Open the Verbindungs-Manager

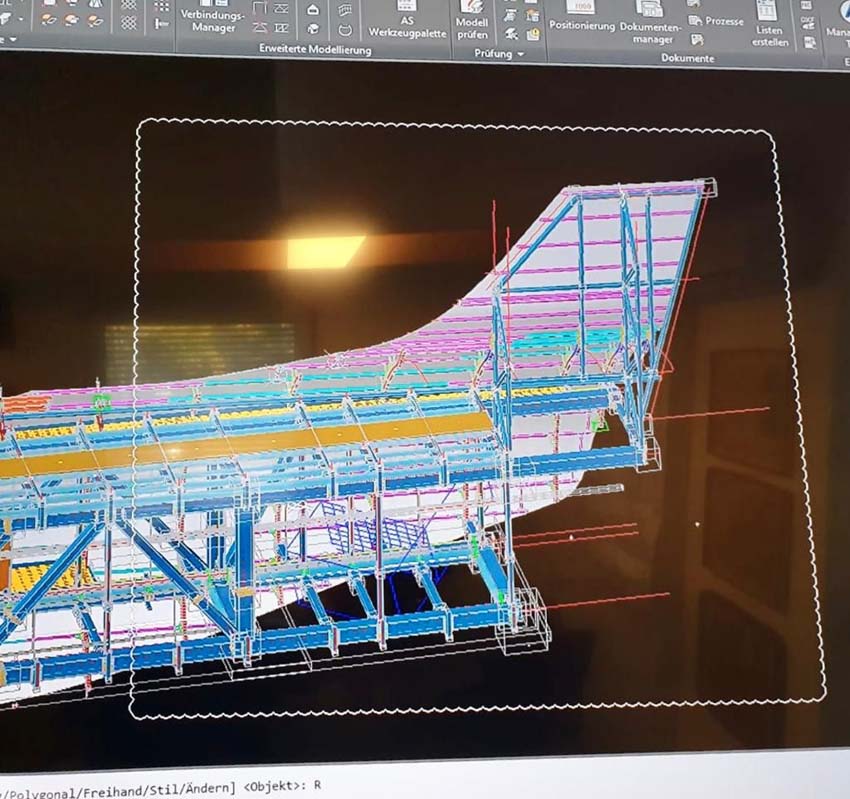point(212,17)
